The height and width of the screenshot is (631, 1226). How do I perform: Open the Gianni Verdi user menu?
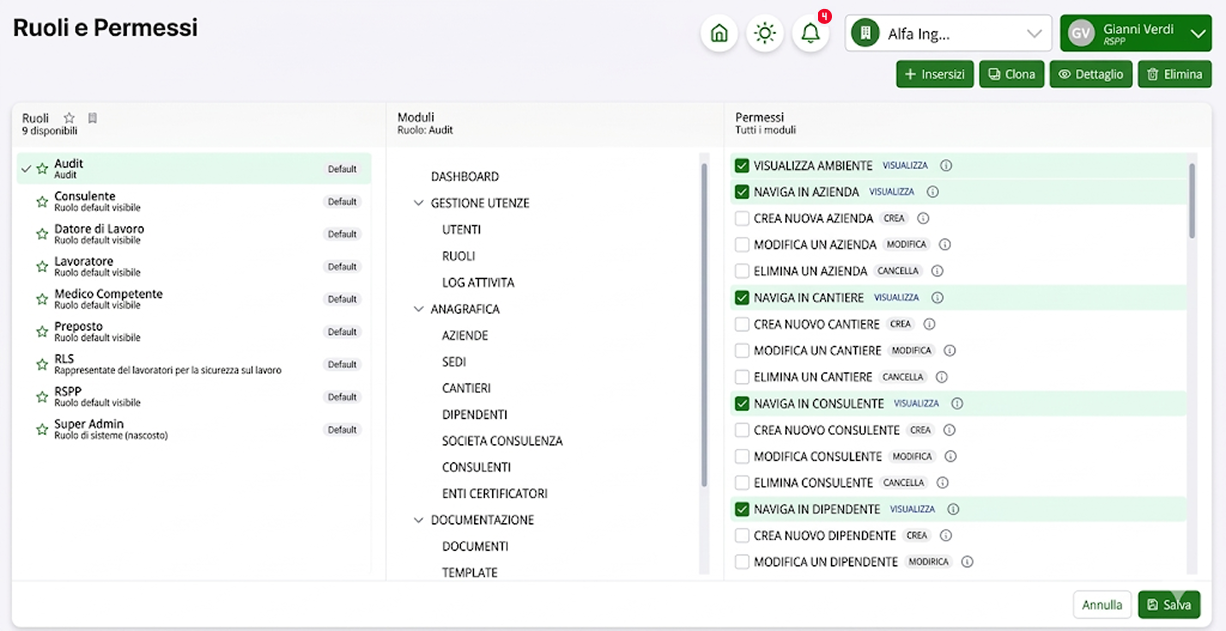[x=1135, y=33]
